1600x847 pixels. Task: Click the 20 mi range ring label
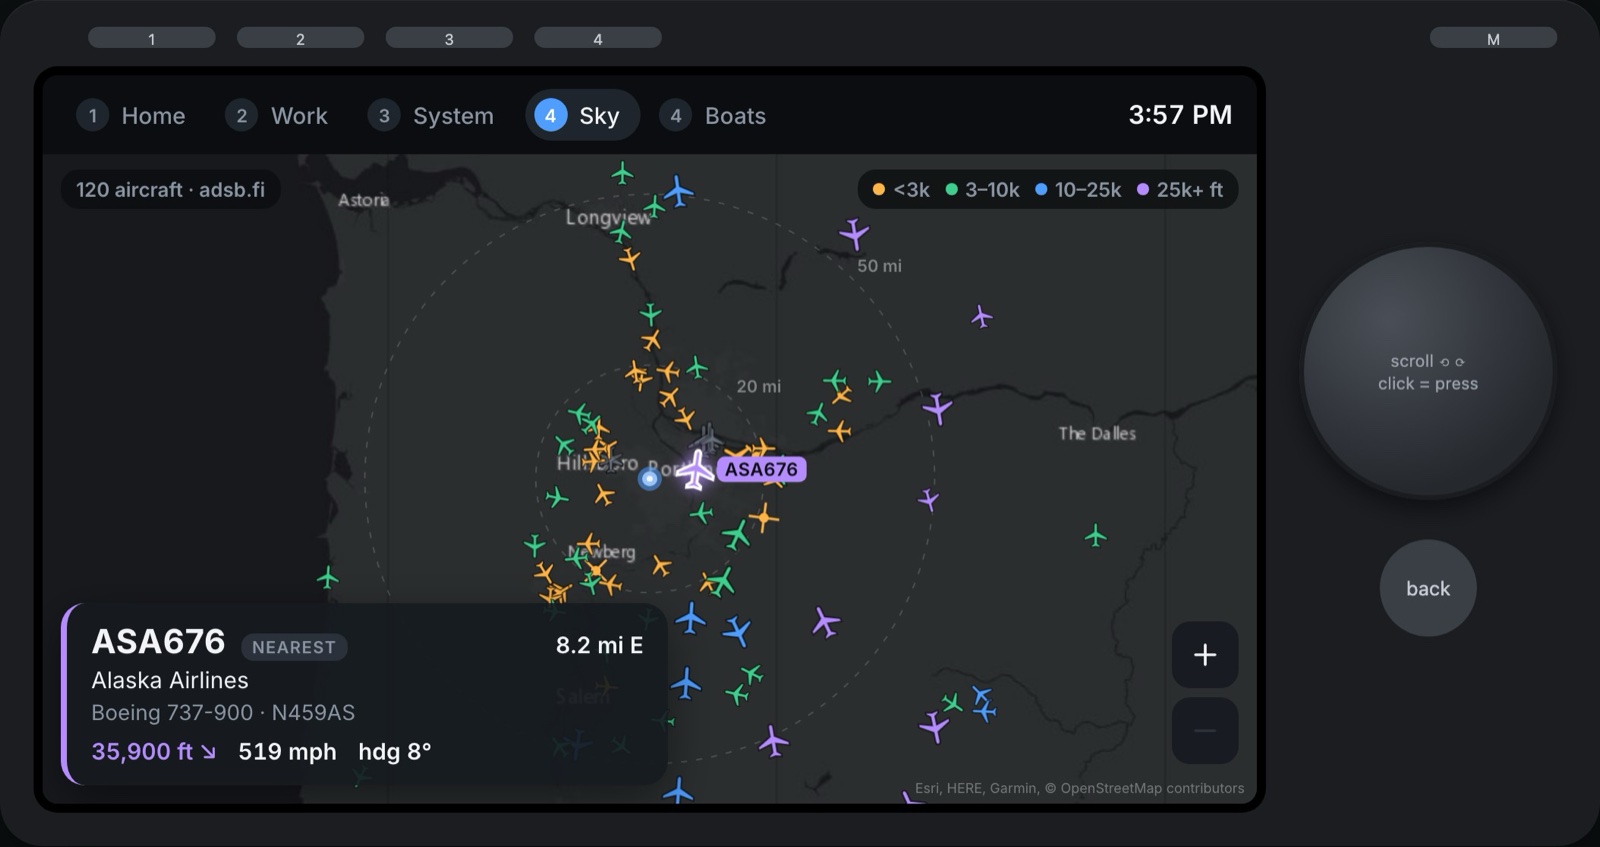(x=758, y=386)
